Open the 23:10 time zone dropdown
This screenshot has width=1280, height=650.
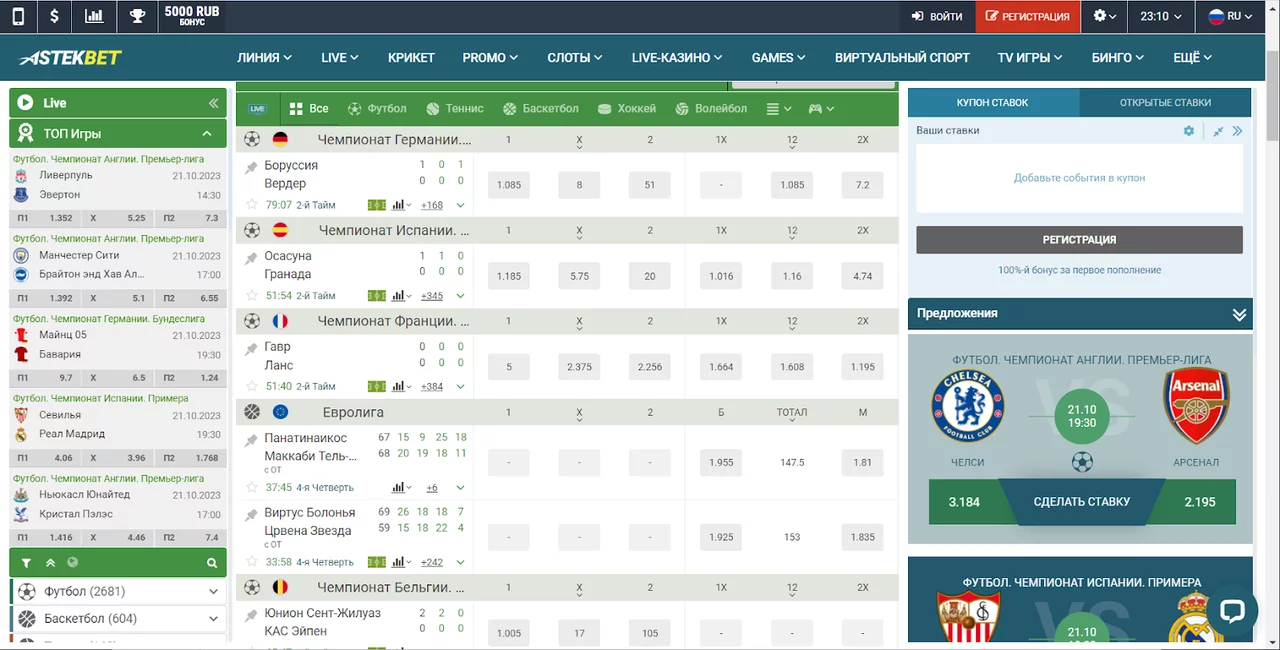(x=1161, y=16)
